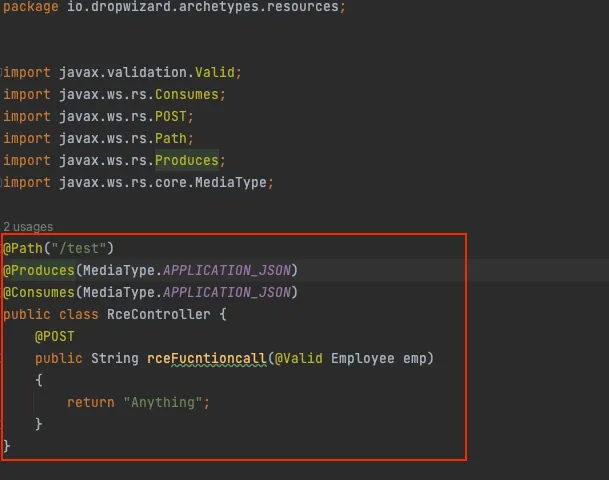Image resolution: width=609 pixels, height=480 pixels.
Task: Click the "emp" parameter name
Action: coord(414,358)
